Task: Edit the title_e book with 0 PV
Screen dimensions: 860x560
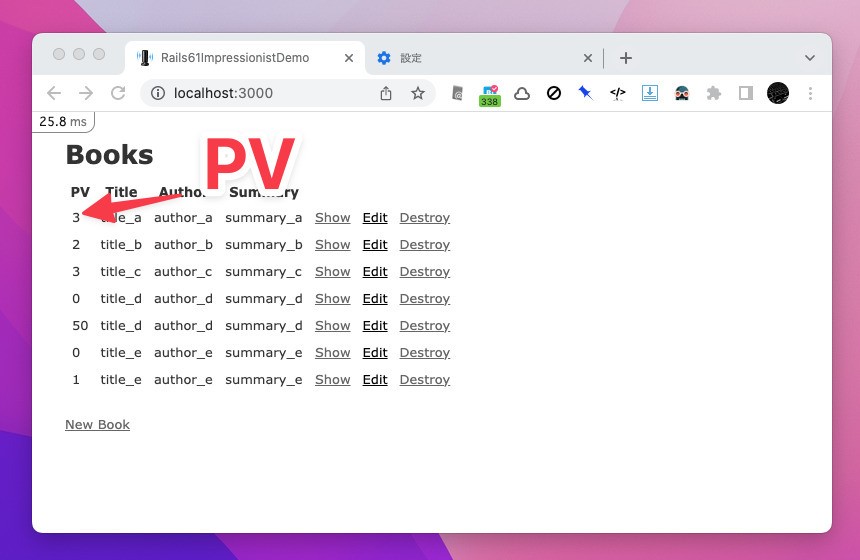Action: [375, 352]
